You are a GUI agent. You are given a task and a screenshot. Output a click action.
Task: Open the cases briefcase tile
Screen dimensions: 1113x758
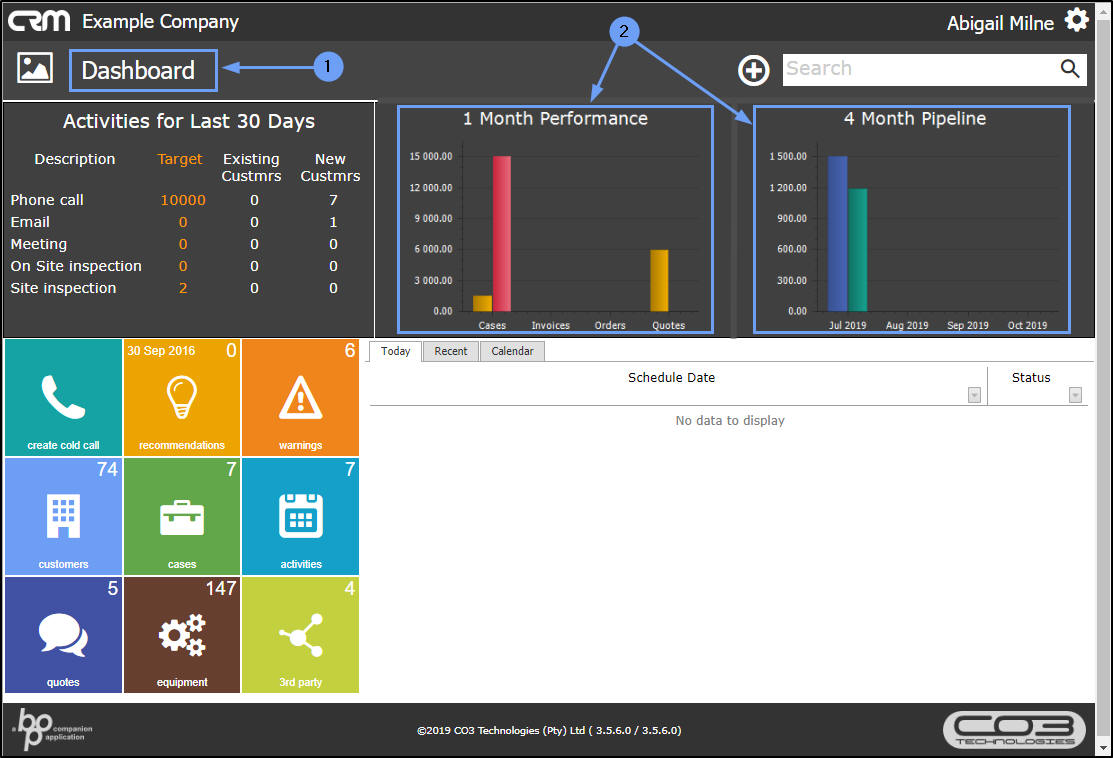click(182, 516)
